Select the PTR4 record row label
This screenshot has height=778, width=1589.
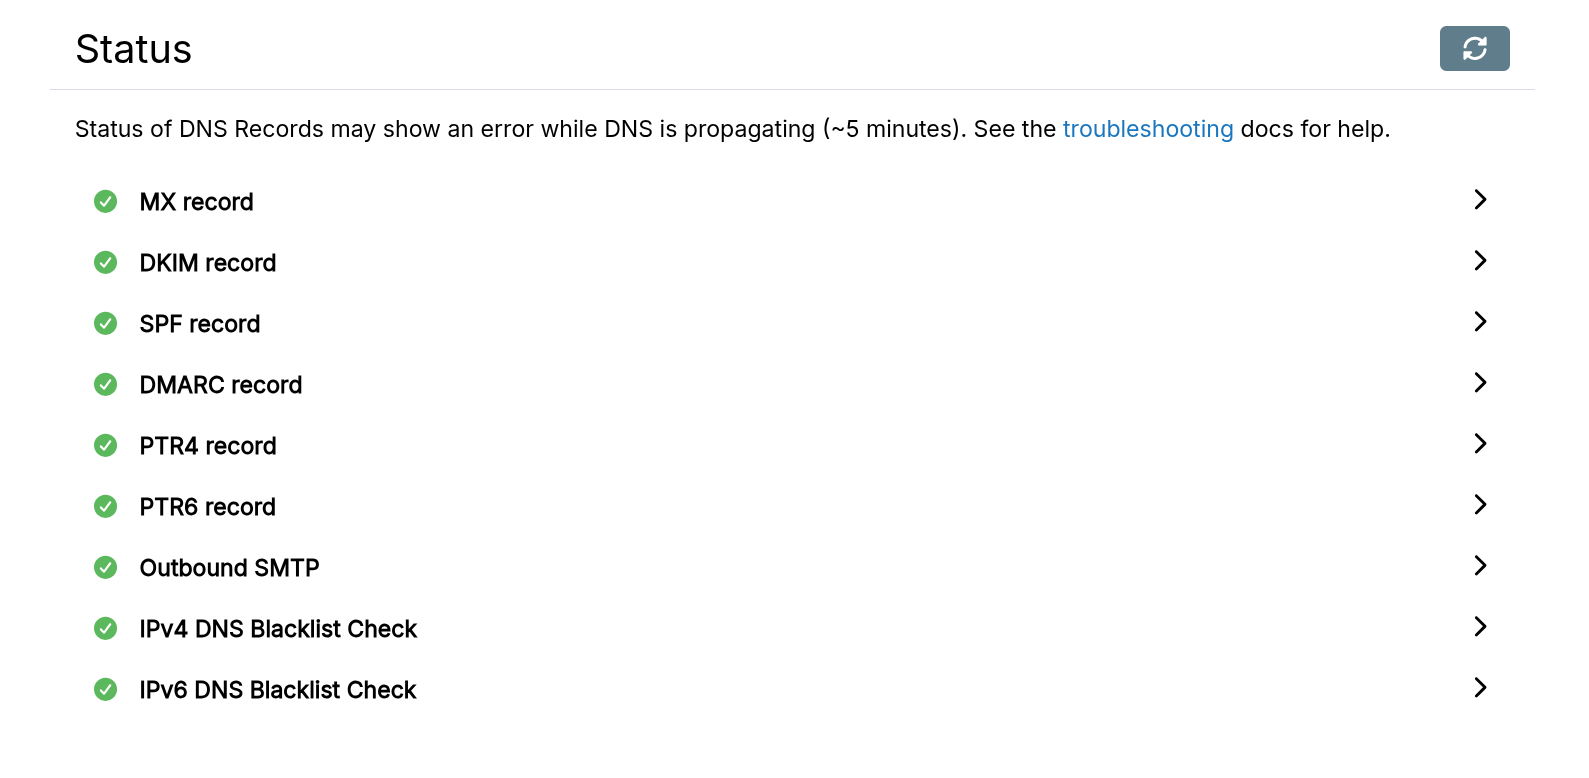click(207, 446)
